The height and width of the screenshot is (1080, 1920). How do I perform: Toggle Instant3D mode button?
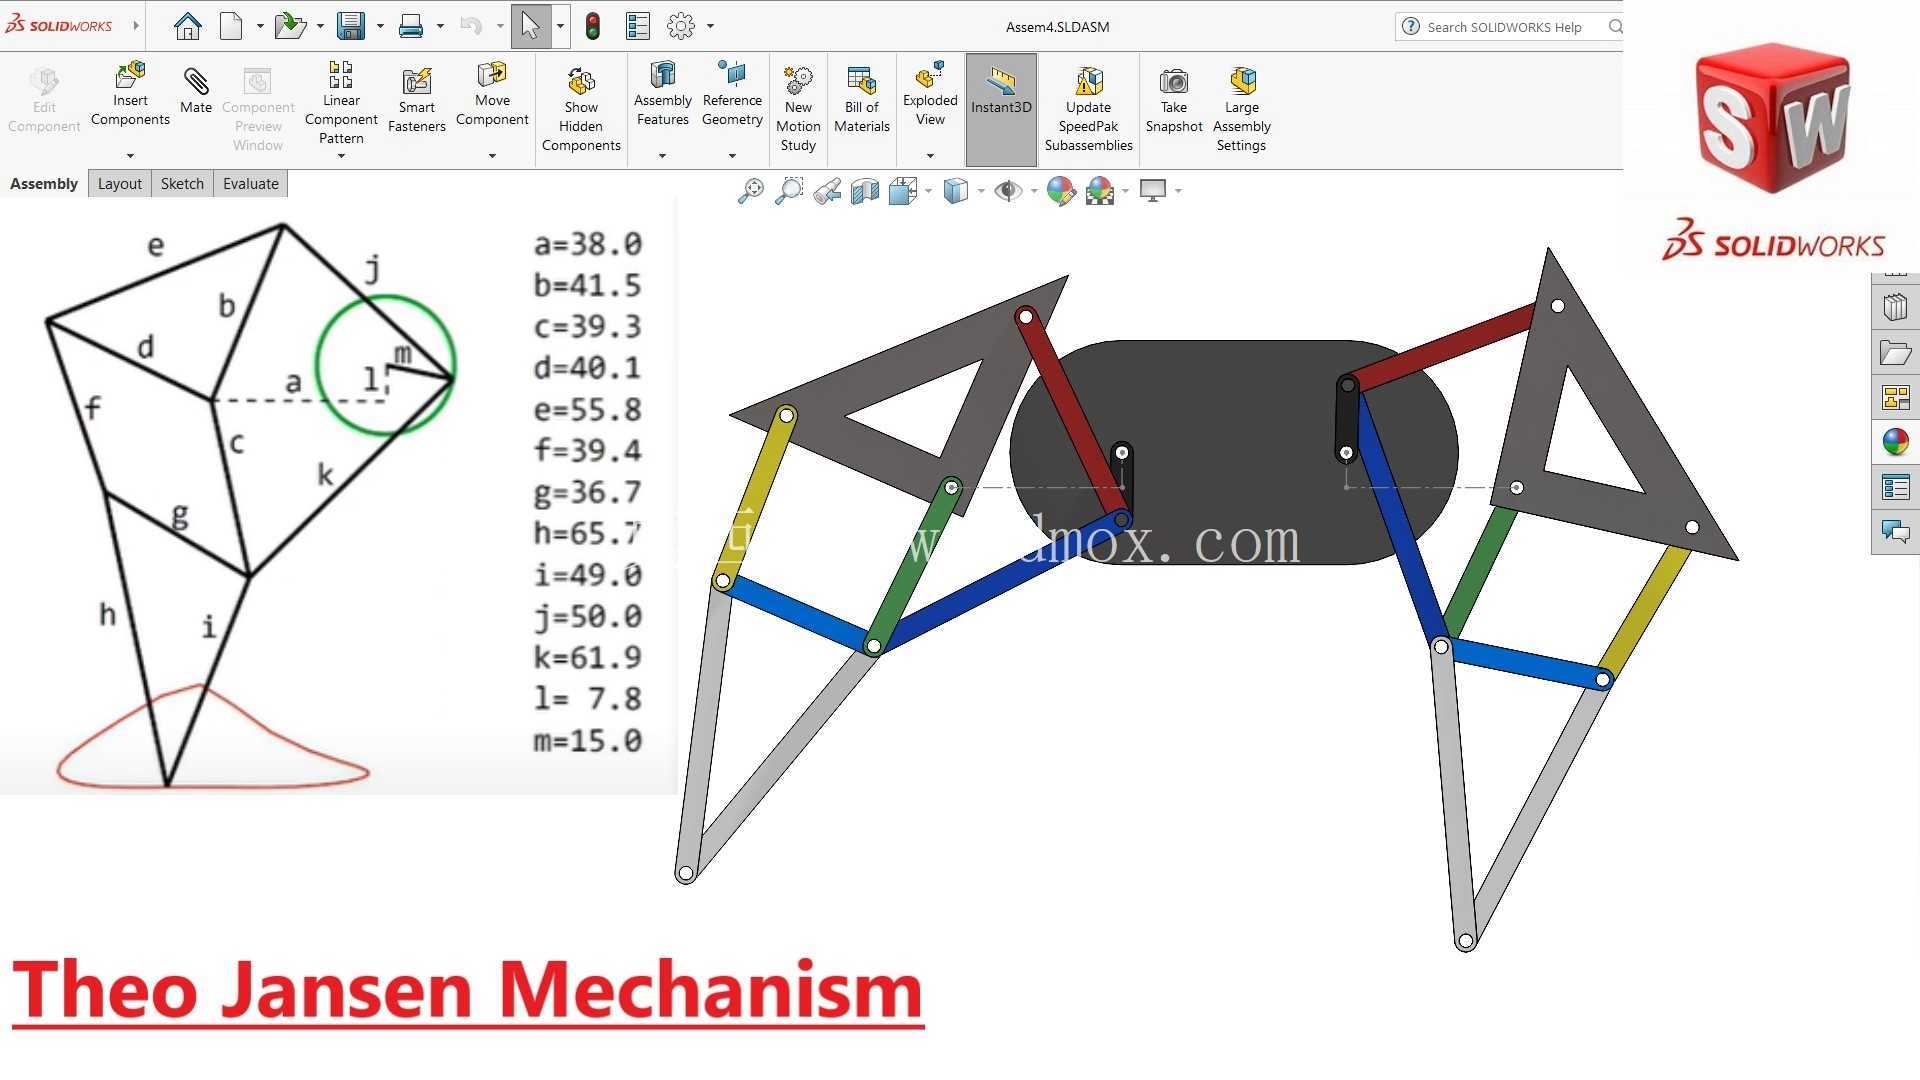coord(1001,110)
